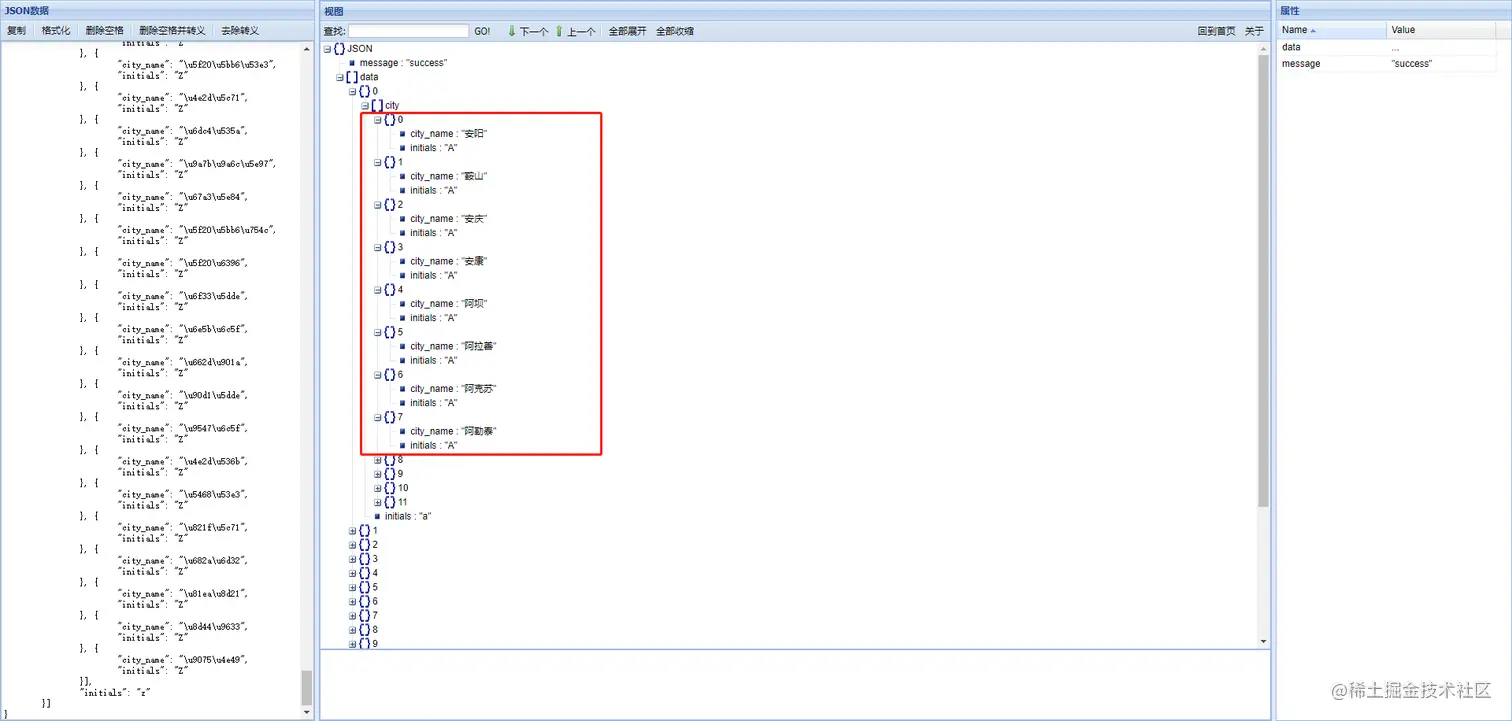The image size is (1512, 721).
Task: Collapse the city array node
Action: (x=365, y=105)
